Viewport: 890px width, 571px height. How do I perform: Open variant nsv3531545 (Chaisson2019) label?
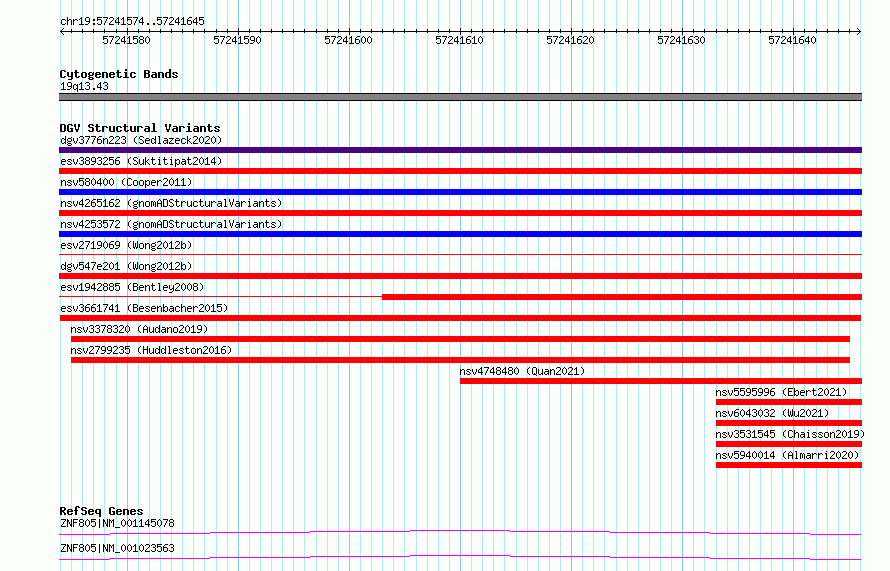[x=790, y=434]
